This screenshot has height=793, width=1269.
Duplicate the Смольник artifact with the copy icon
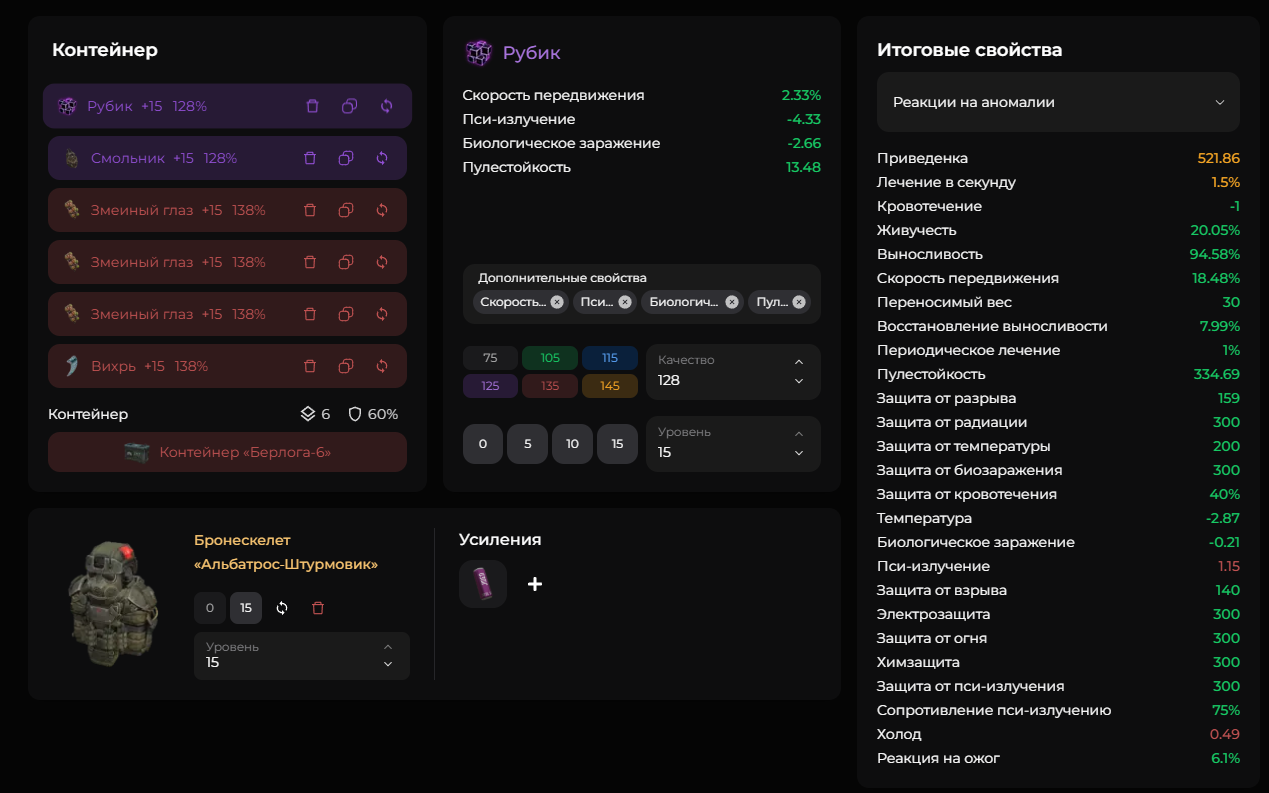(x=346, y=158)
